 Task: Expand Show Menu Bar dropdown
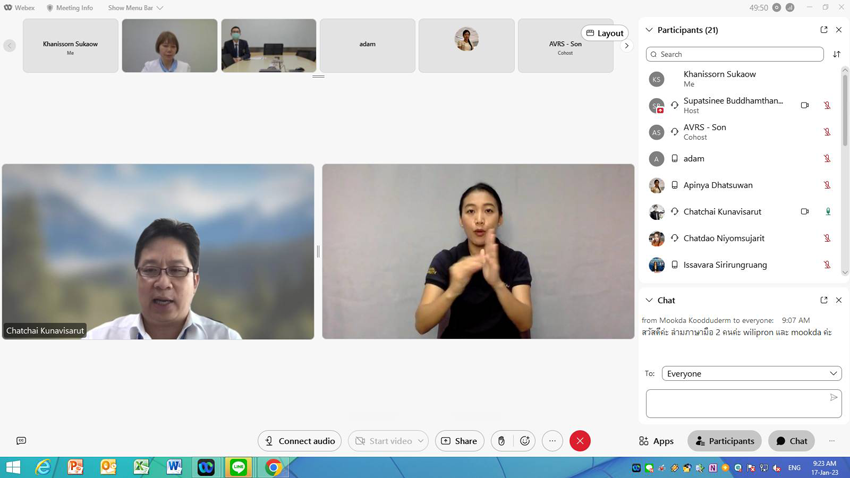click(x=136, y=8)
